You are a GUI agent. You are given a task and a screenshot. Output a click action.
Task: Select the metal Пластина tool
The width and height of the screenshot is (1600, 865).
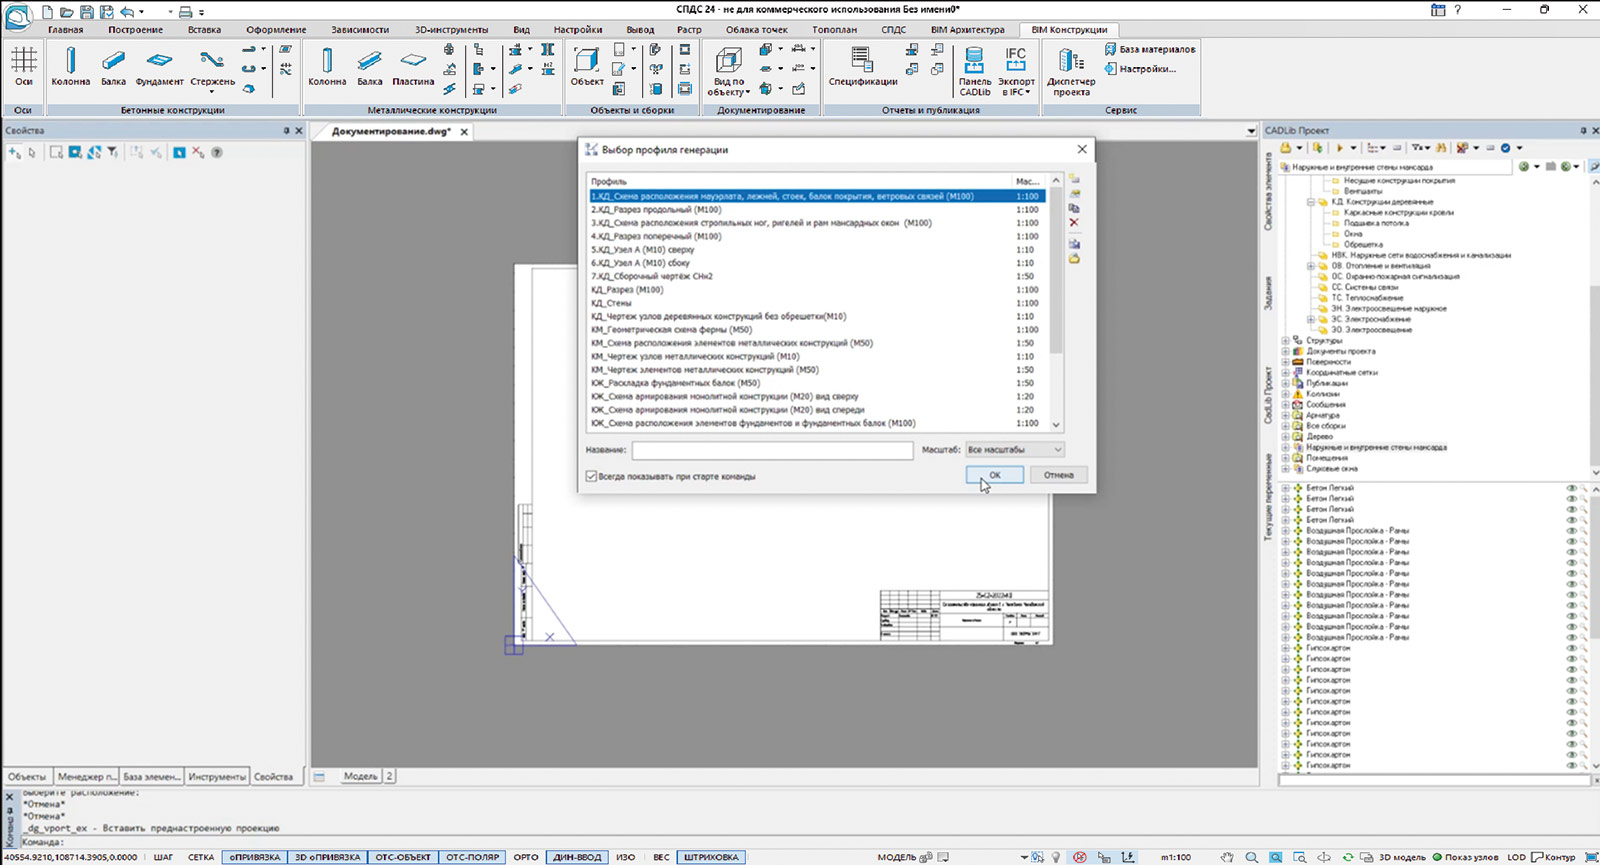click(x=413, y=66)
